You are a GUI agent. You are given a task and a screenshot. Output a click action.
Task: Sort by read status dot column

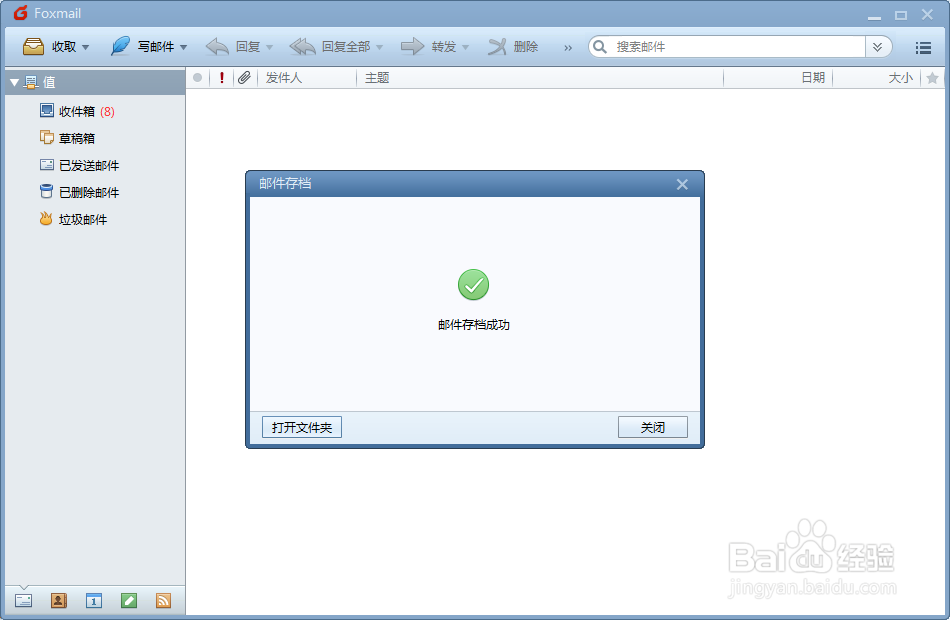pyautogui.click(x=198, y=78)
